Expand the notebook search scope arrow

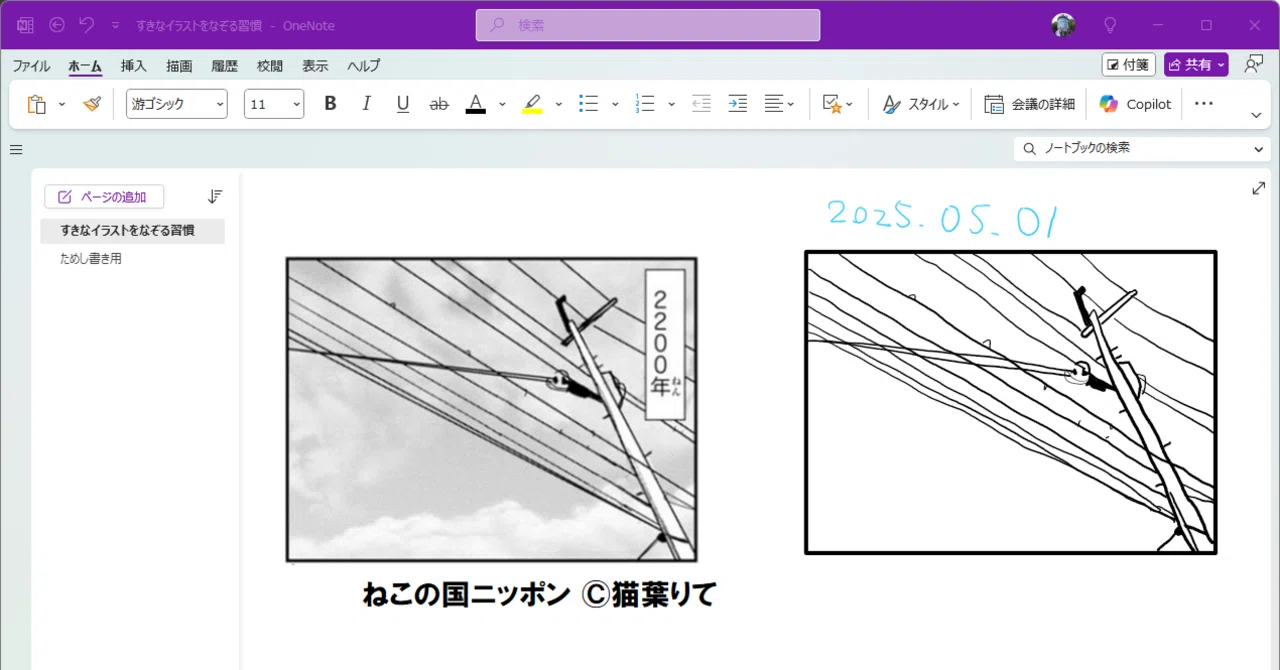point(1259,149)
